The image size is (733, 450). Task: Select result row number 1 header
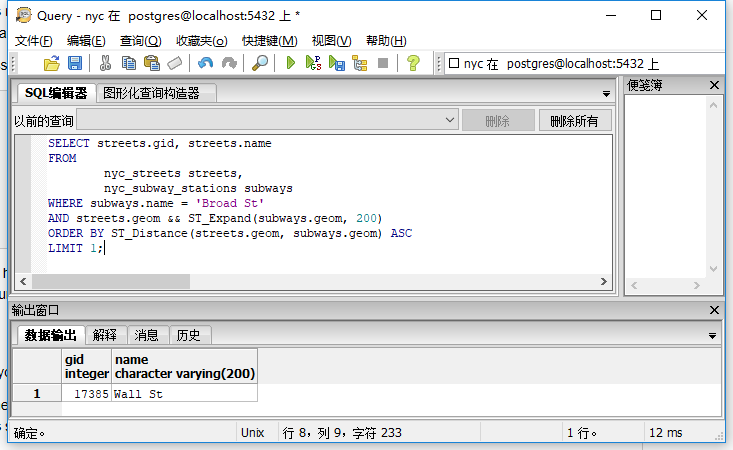coord(37,394)
